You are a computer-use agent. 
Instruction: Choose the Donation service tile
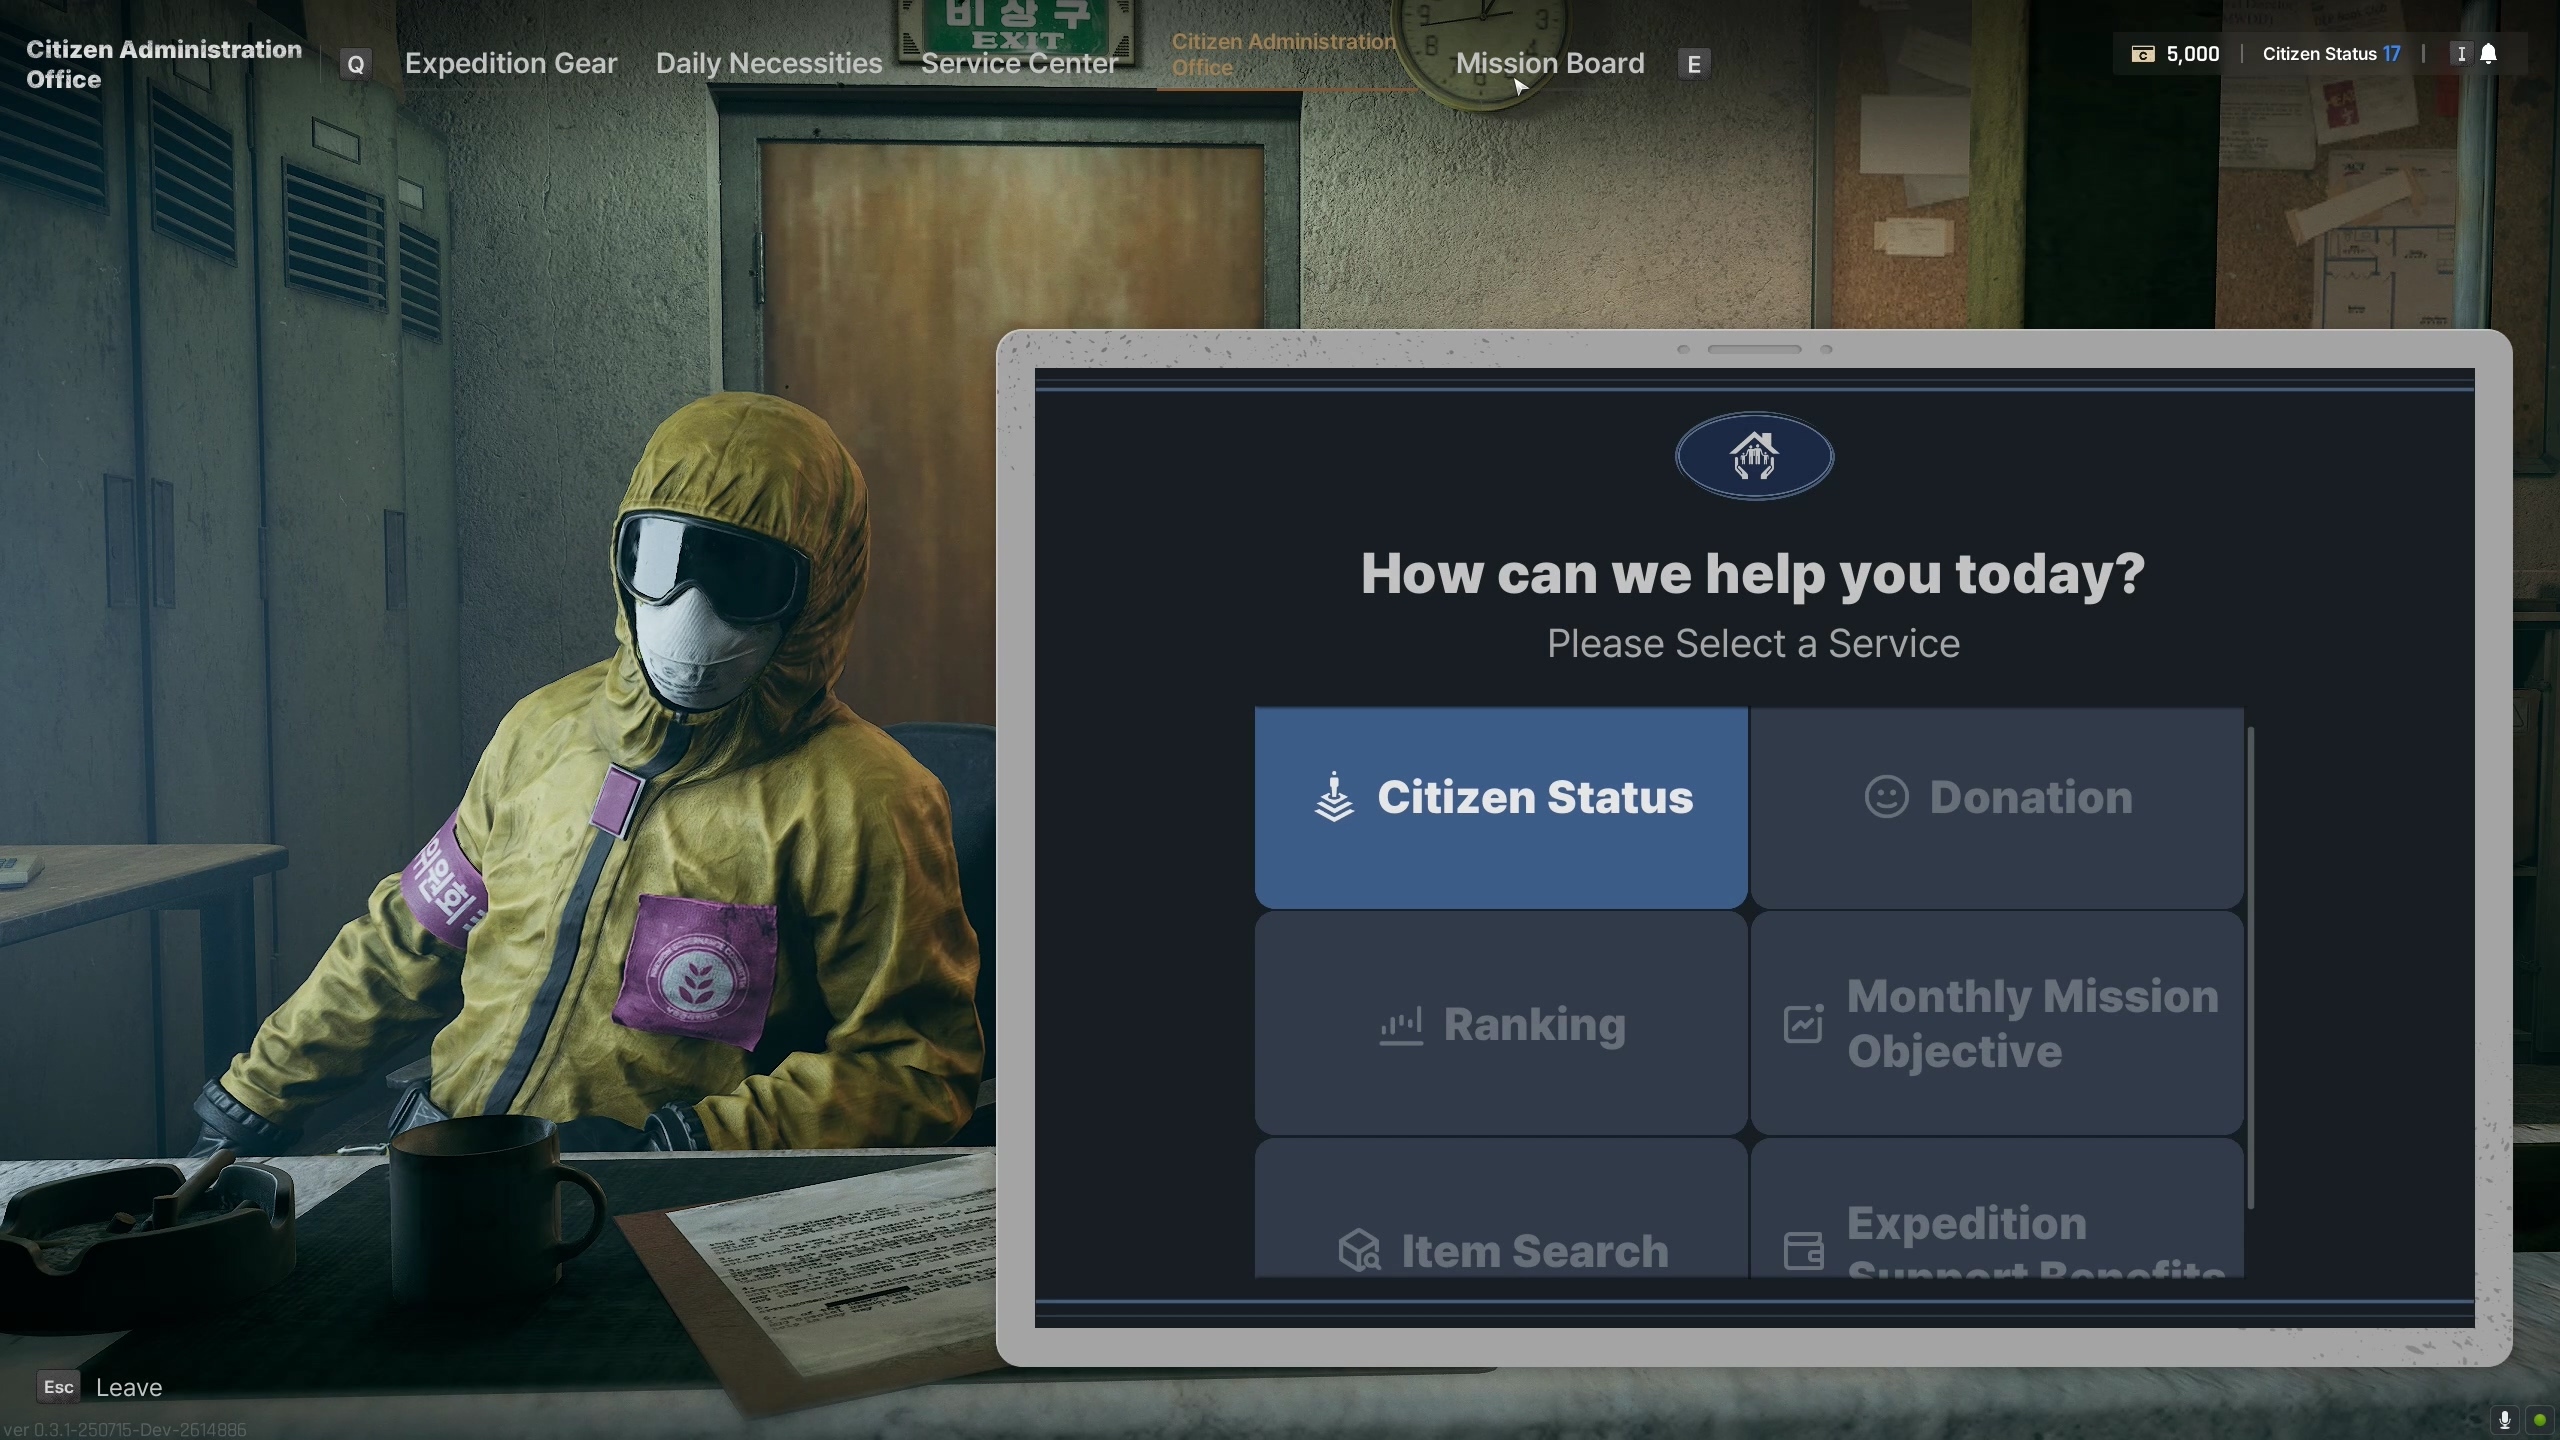tap(1997, 807)
